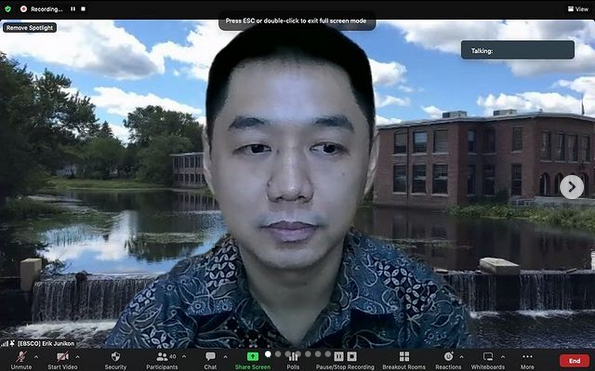
Task: Open Whiteboards
Action: click(x=488, y=360)
